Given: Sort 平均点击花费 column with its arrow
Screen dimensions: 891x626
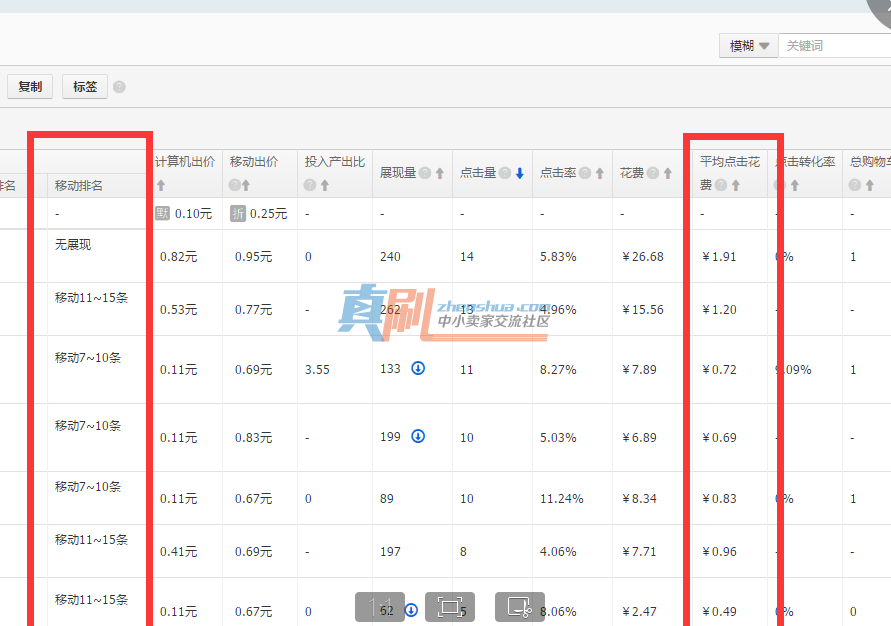Looking at the screenshot, I should pyautogui.click(x=736, y=185).
